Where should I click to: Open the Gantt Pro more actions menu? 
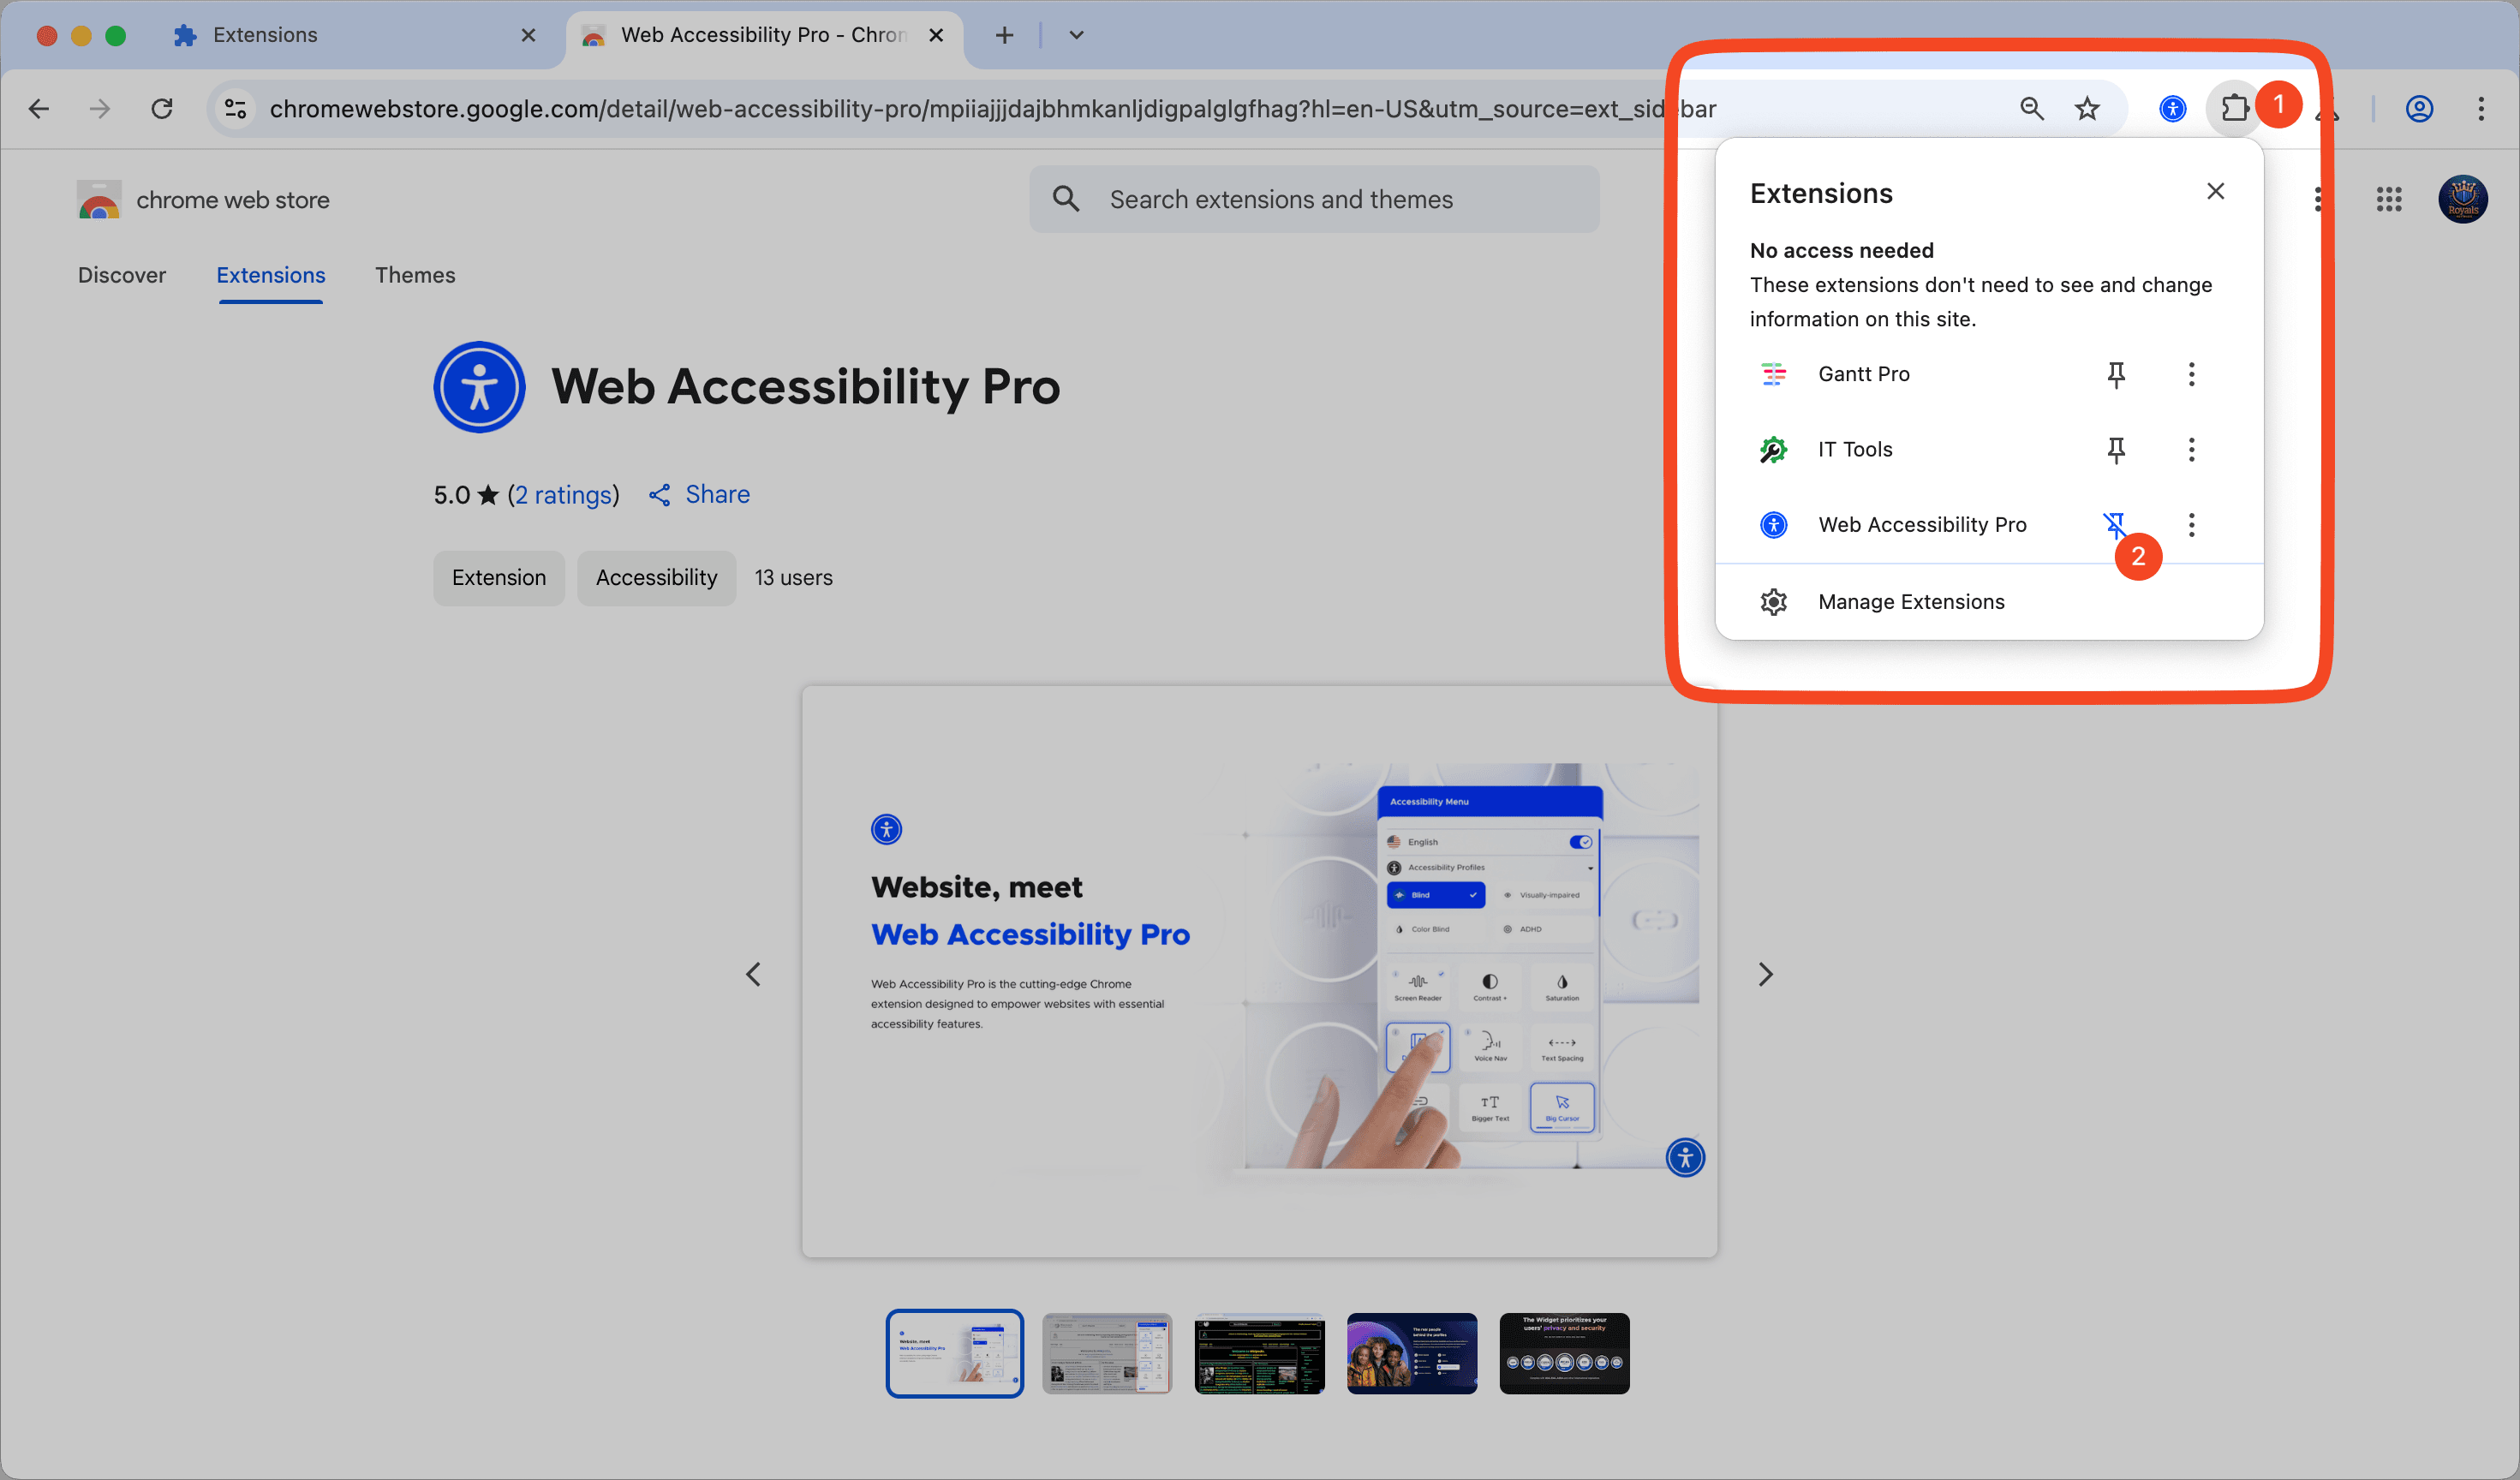tap(2191, 374)
